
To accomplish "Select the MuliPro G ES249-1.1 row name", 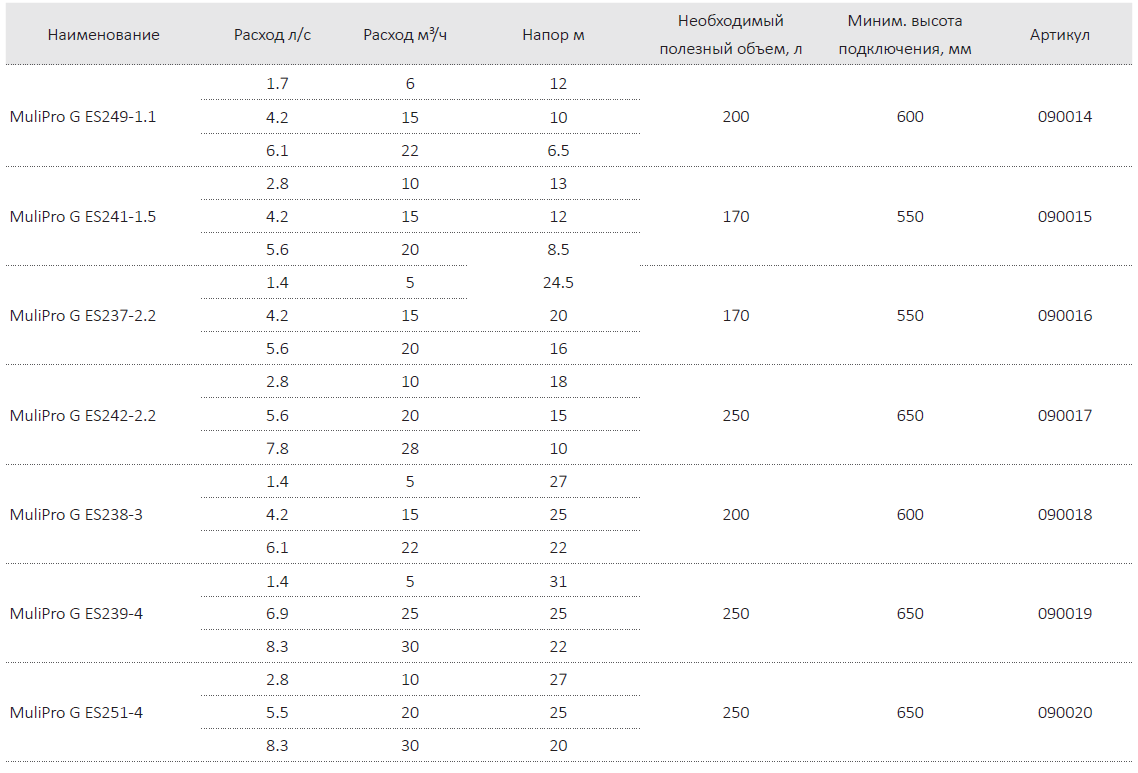I will pos(83,117).
